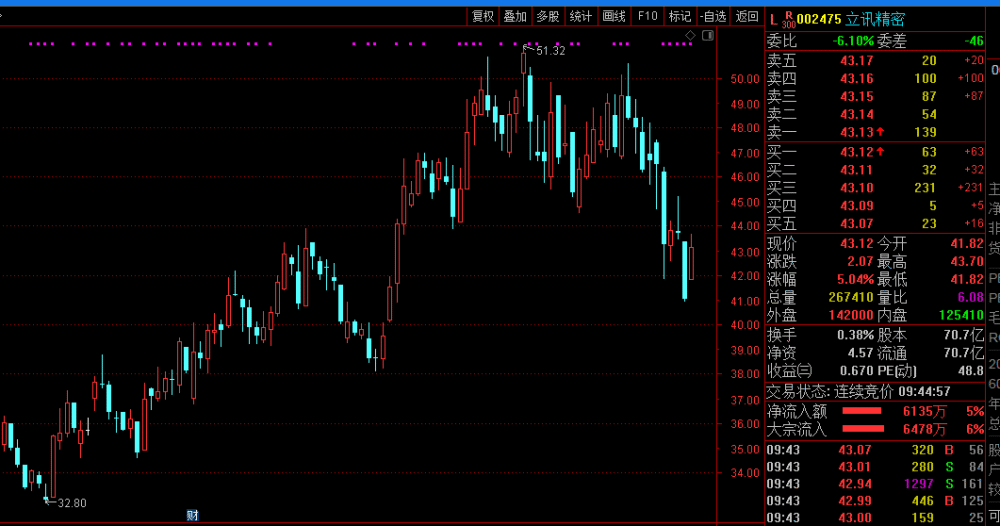Image resolution: width=1000 pixels, height=526 pixels.
Task: Click the 委比 -6.10% value
Action: click(853, 41)
